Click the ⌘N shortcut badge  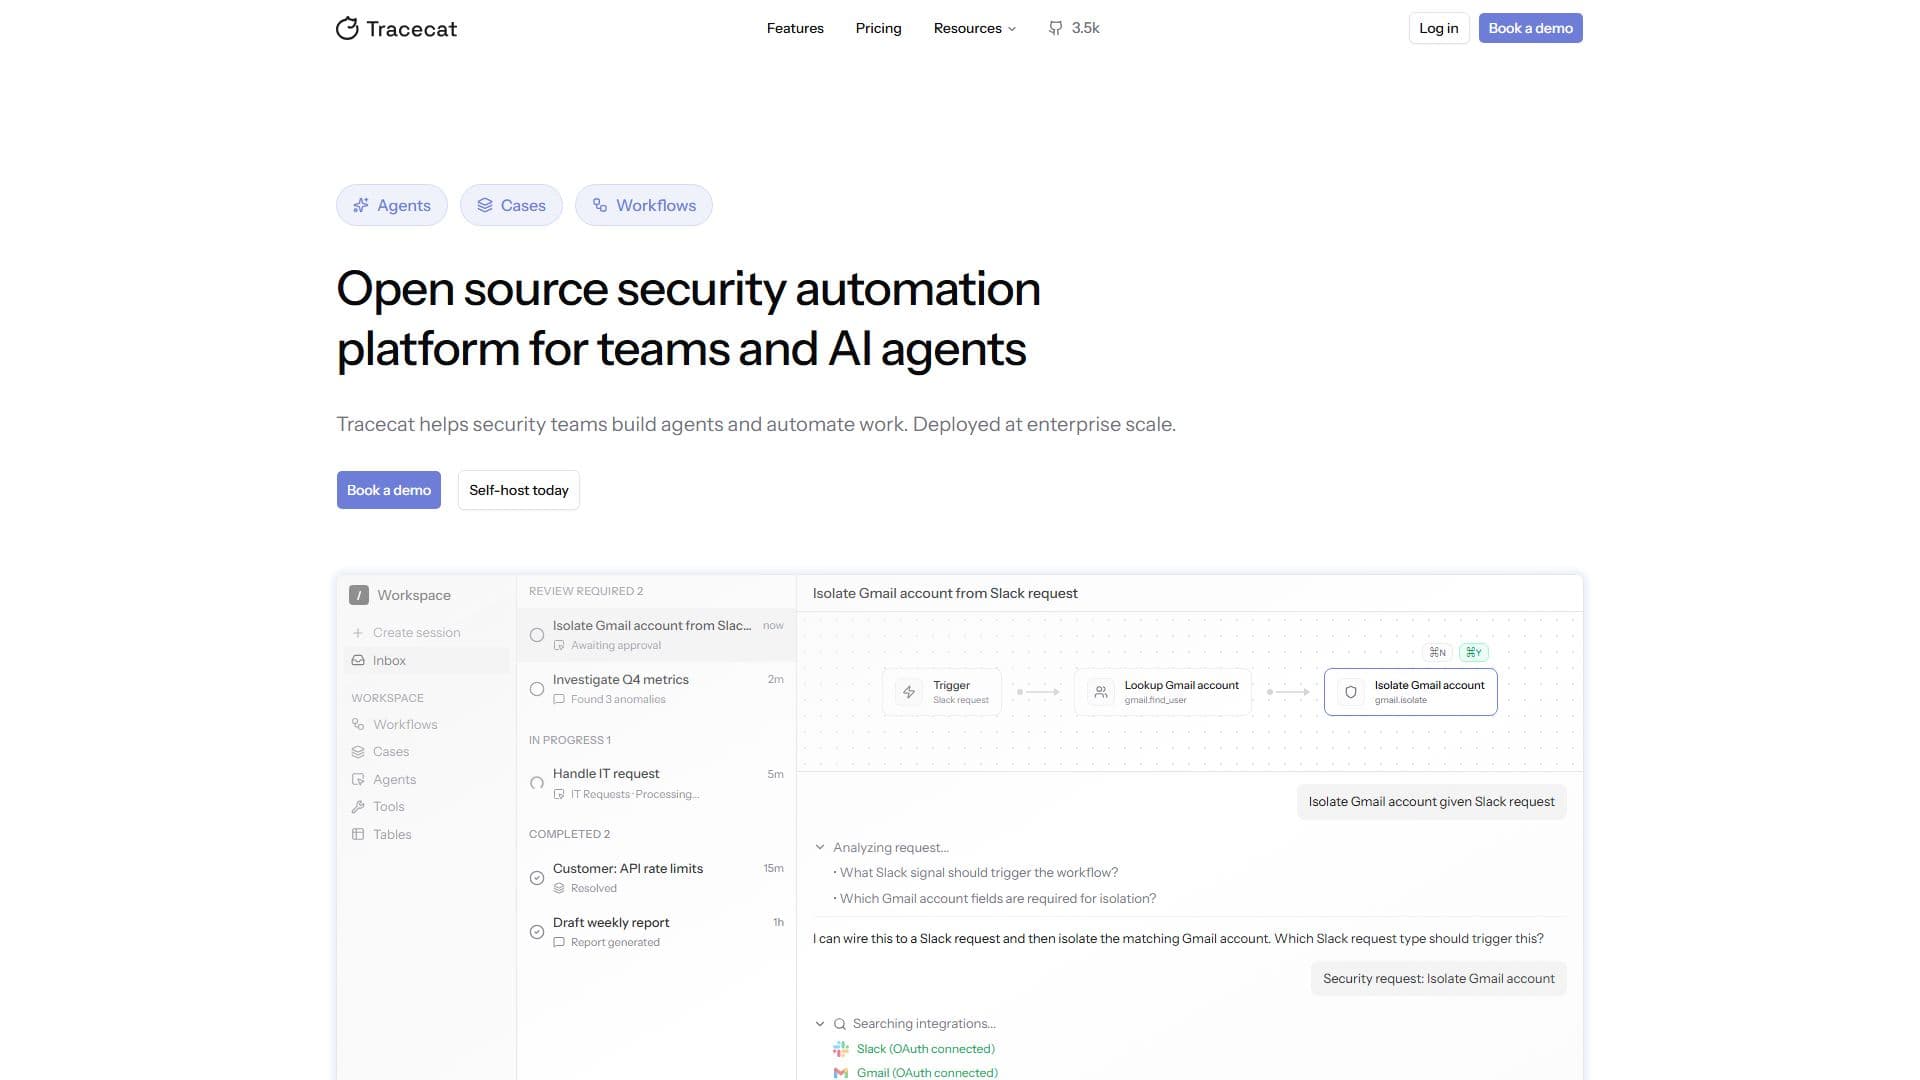point(1438,652)
